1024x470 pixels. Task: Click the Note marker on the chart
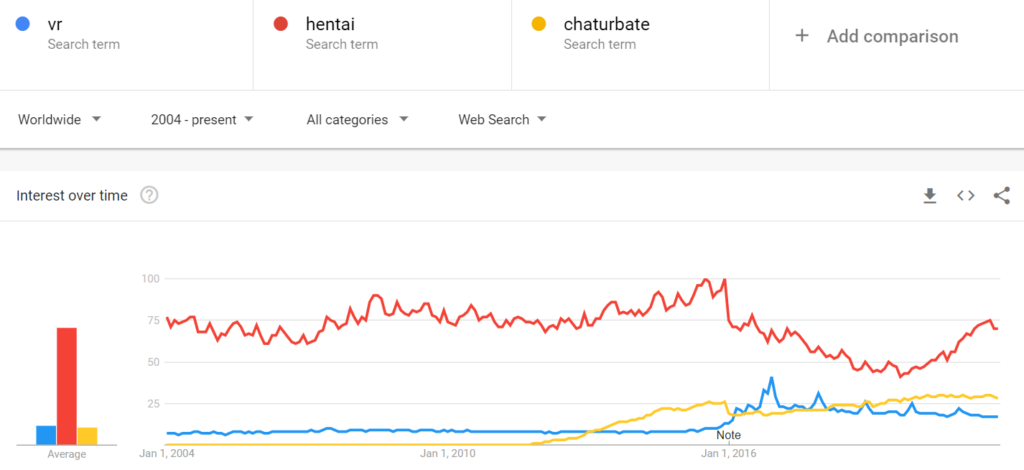pos(729,435)
